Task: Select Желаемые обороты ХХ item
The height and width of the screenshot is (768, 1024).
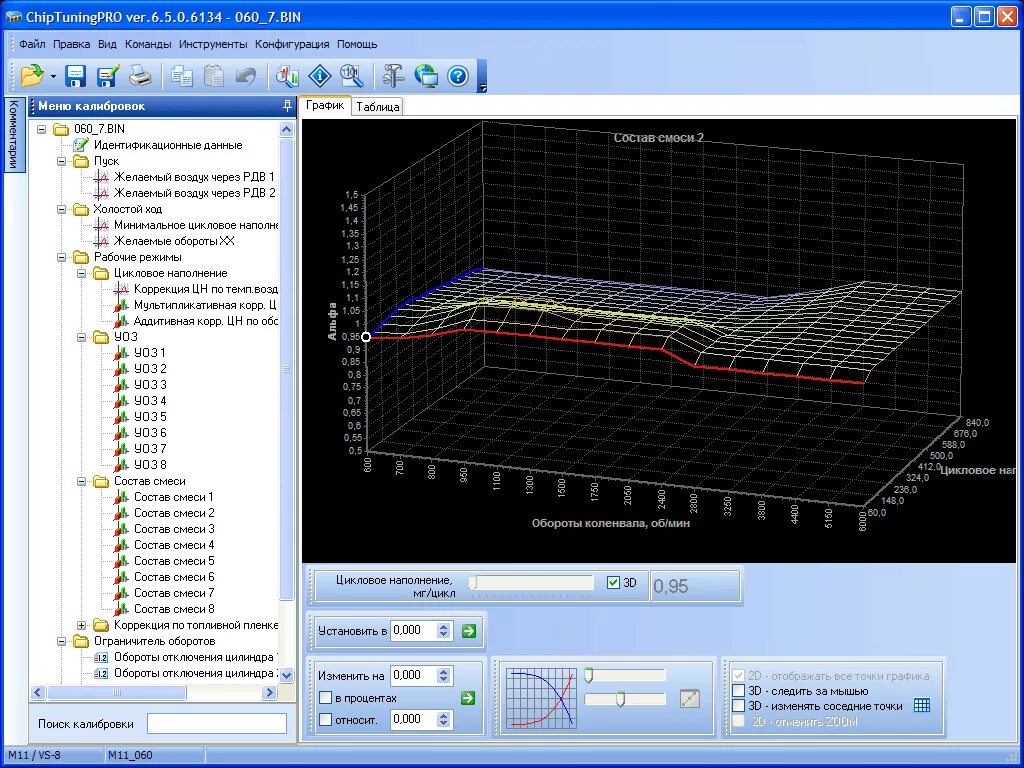Action: coord(174,241)
